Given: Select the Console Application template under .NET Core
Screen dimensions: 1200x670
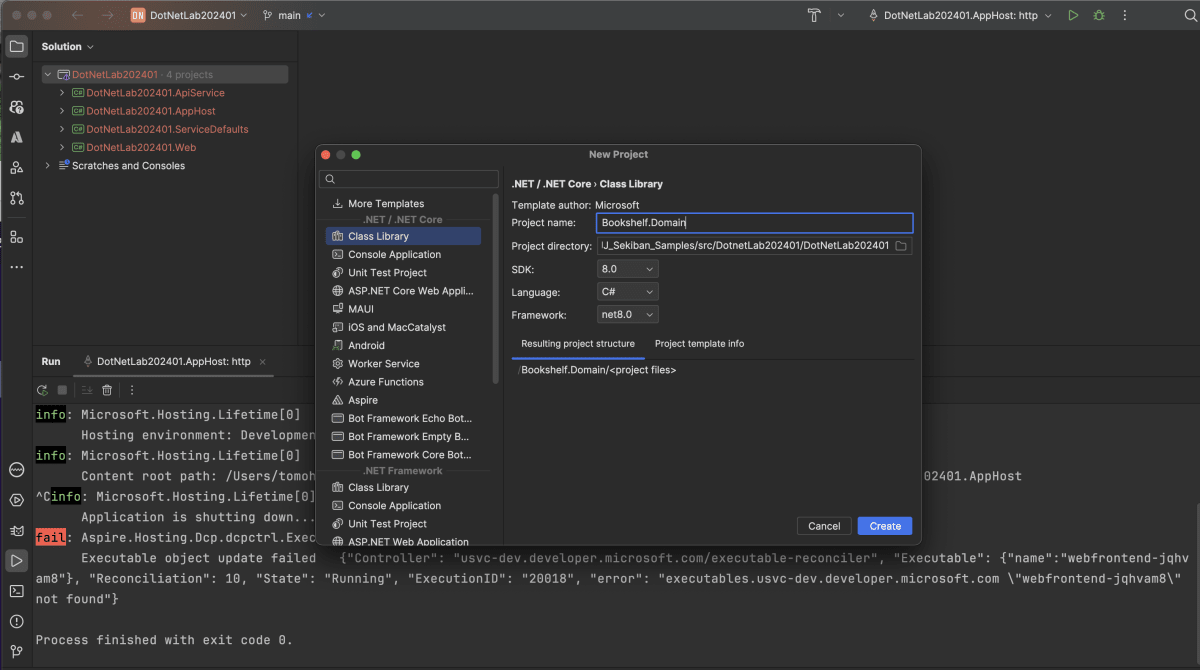Looking at the screenshot, I should pyautogui.click(x=394, y=255).
